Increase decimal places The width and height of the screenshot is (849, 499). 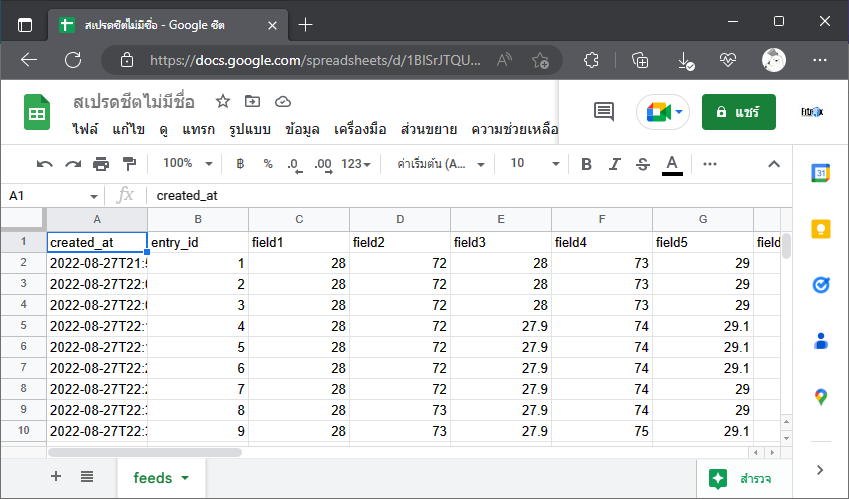(x=323, y=165)
